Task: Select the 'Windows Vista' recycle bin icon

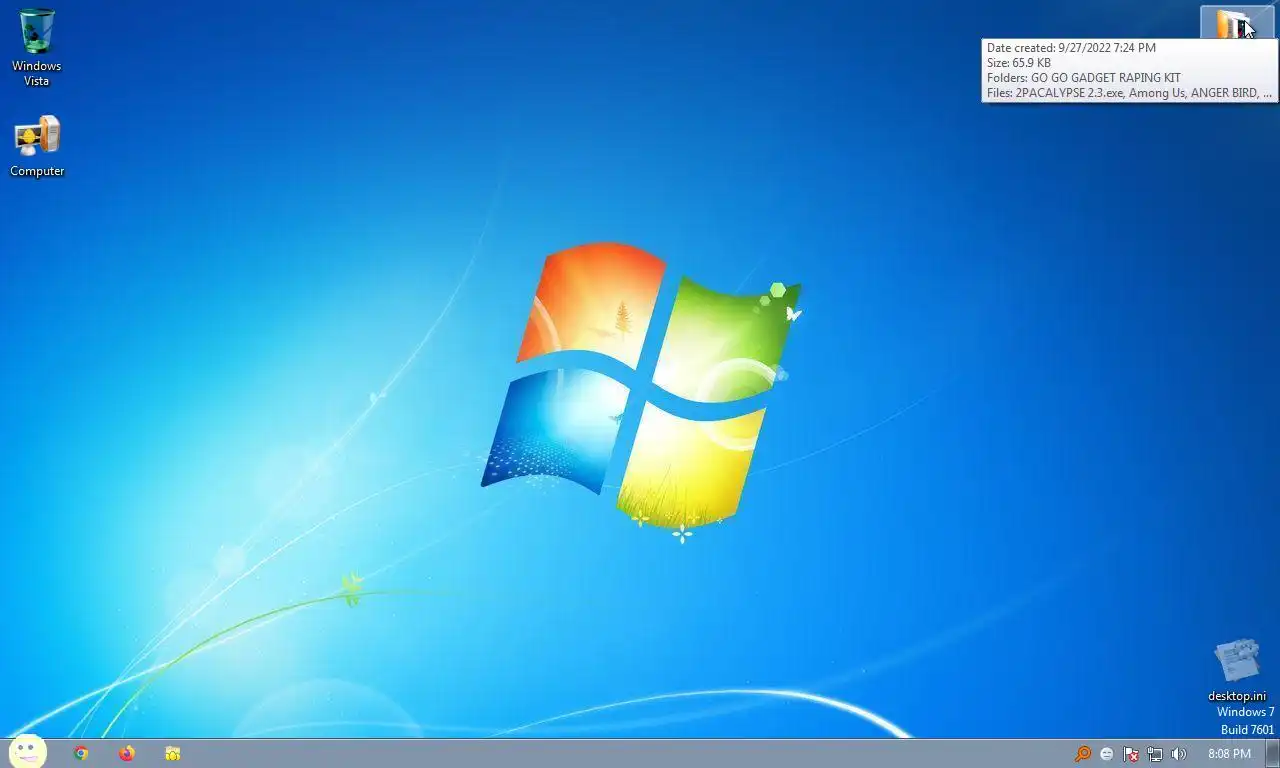Action: tap(36, 47)
